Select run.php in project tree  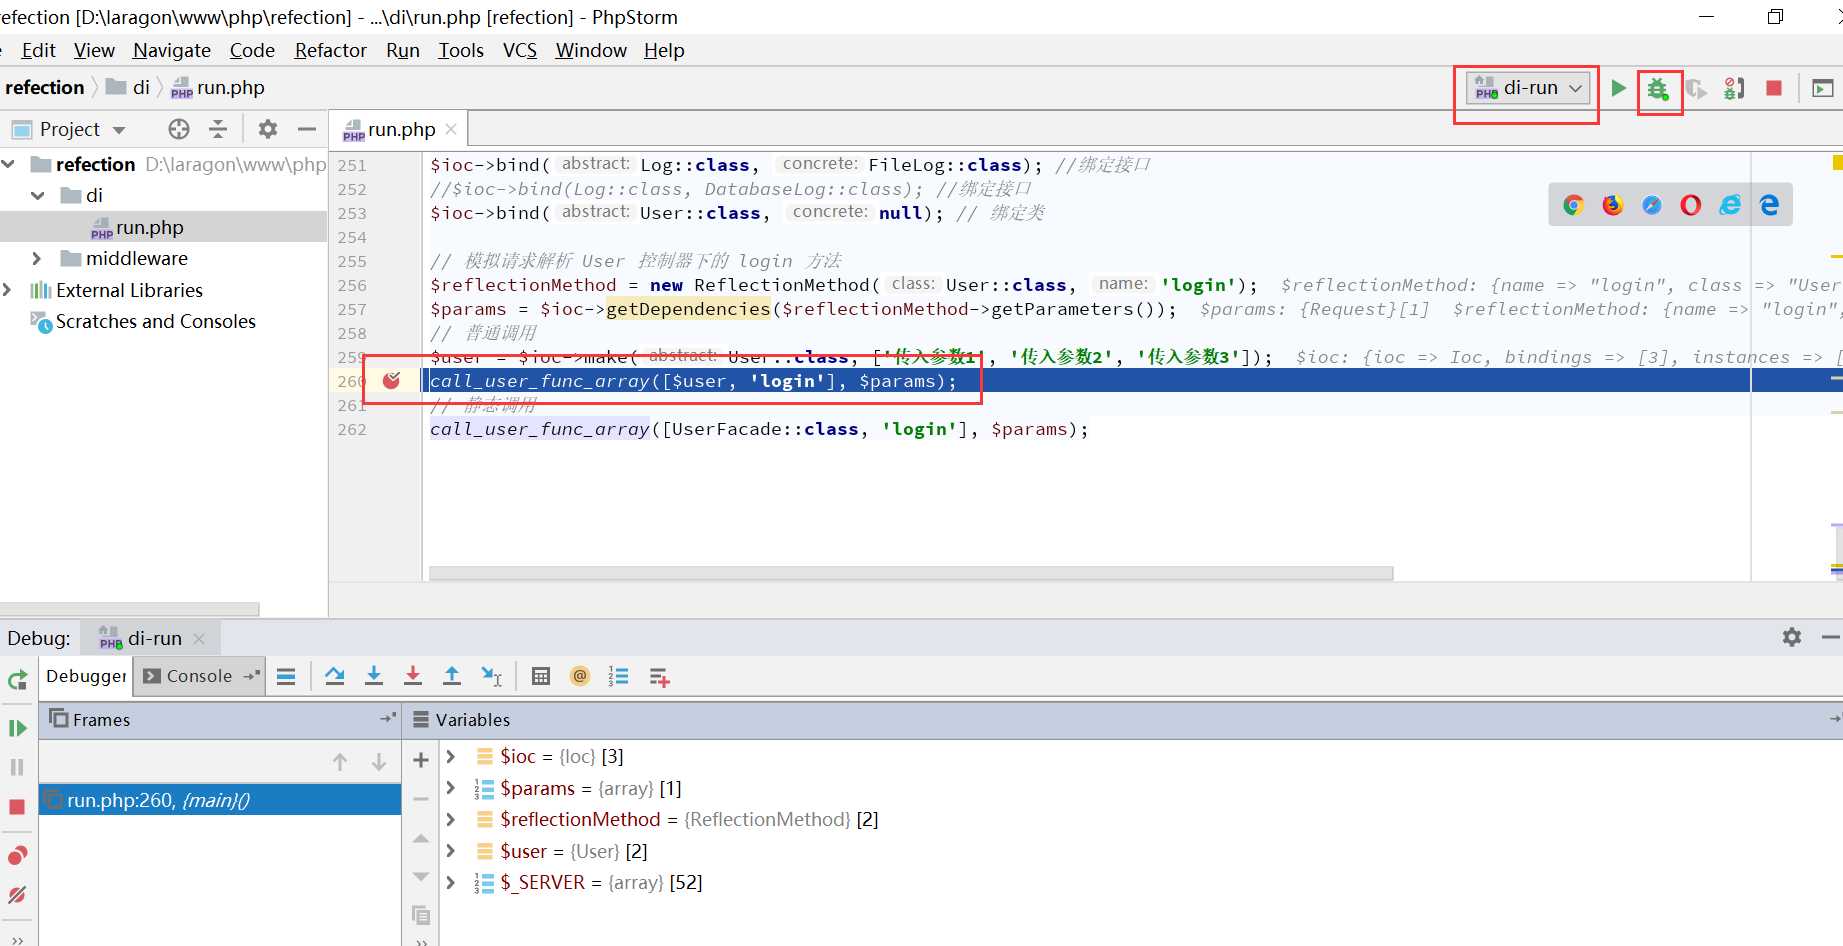[x=149, y=227]
